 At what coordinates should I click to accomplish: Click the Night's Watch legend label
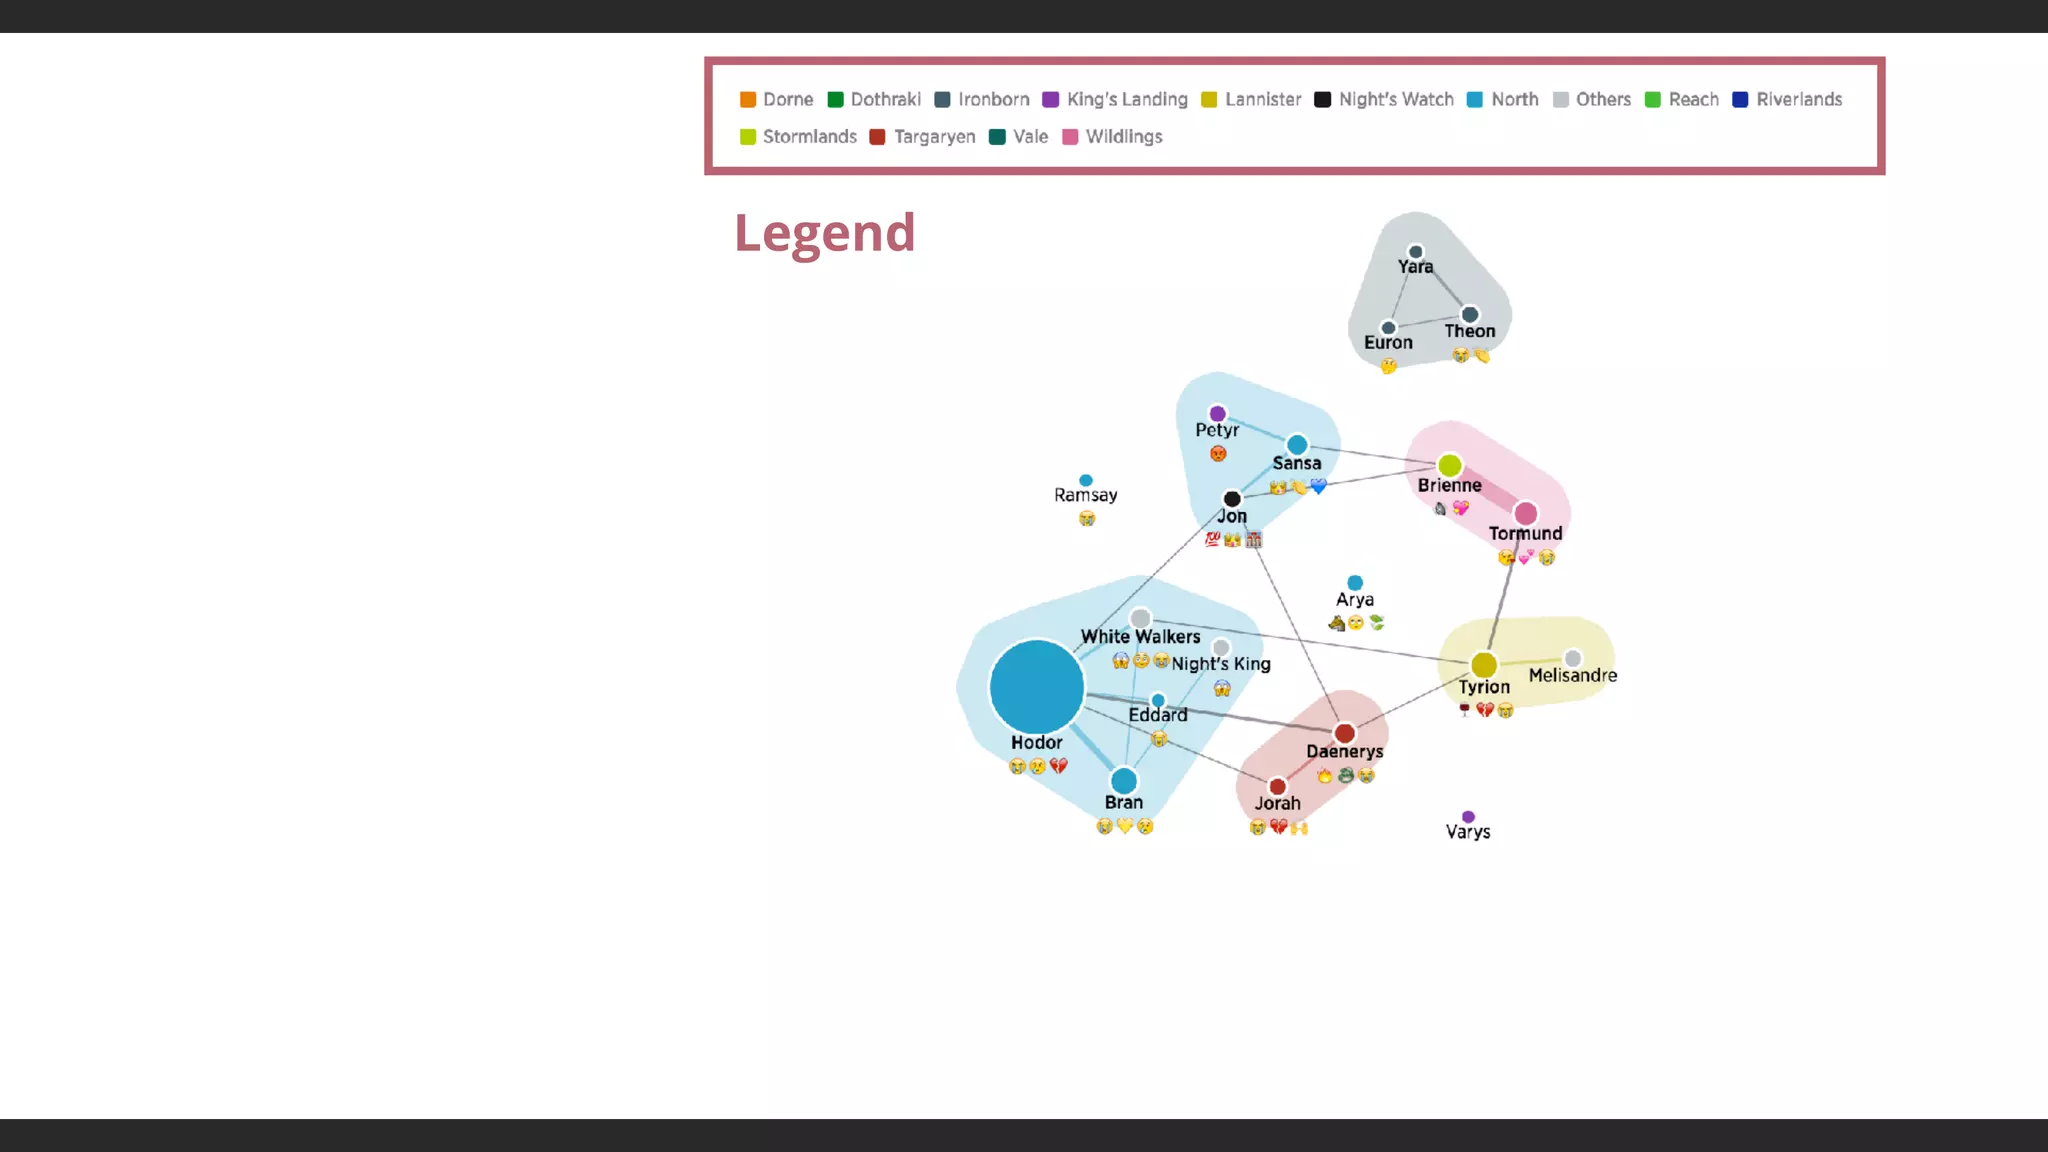pyautogui.click(x=1396, y=100)
